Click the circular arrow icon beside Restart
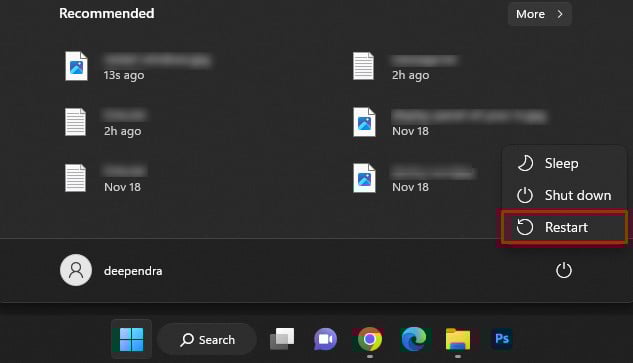The width and height of the screenshot is (633, 363). click(525, 227)
